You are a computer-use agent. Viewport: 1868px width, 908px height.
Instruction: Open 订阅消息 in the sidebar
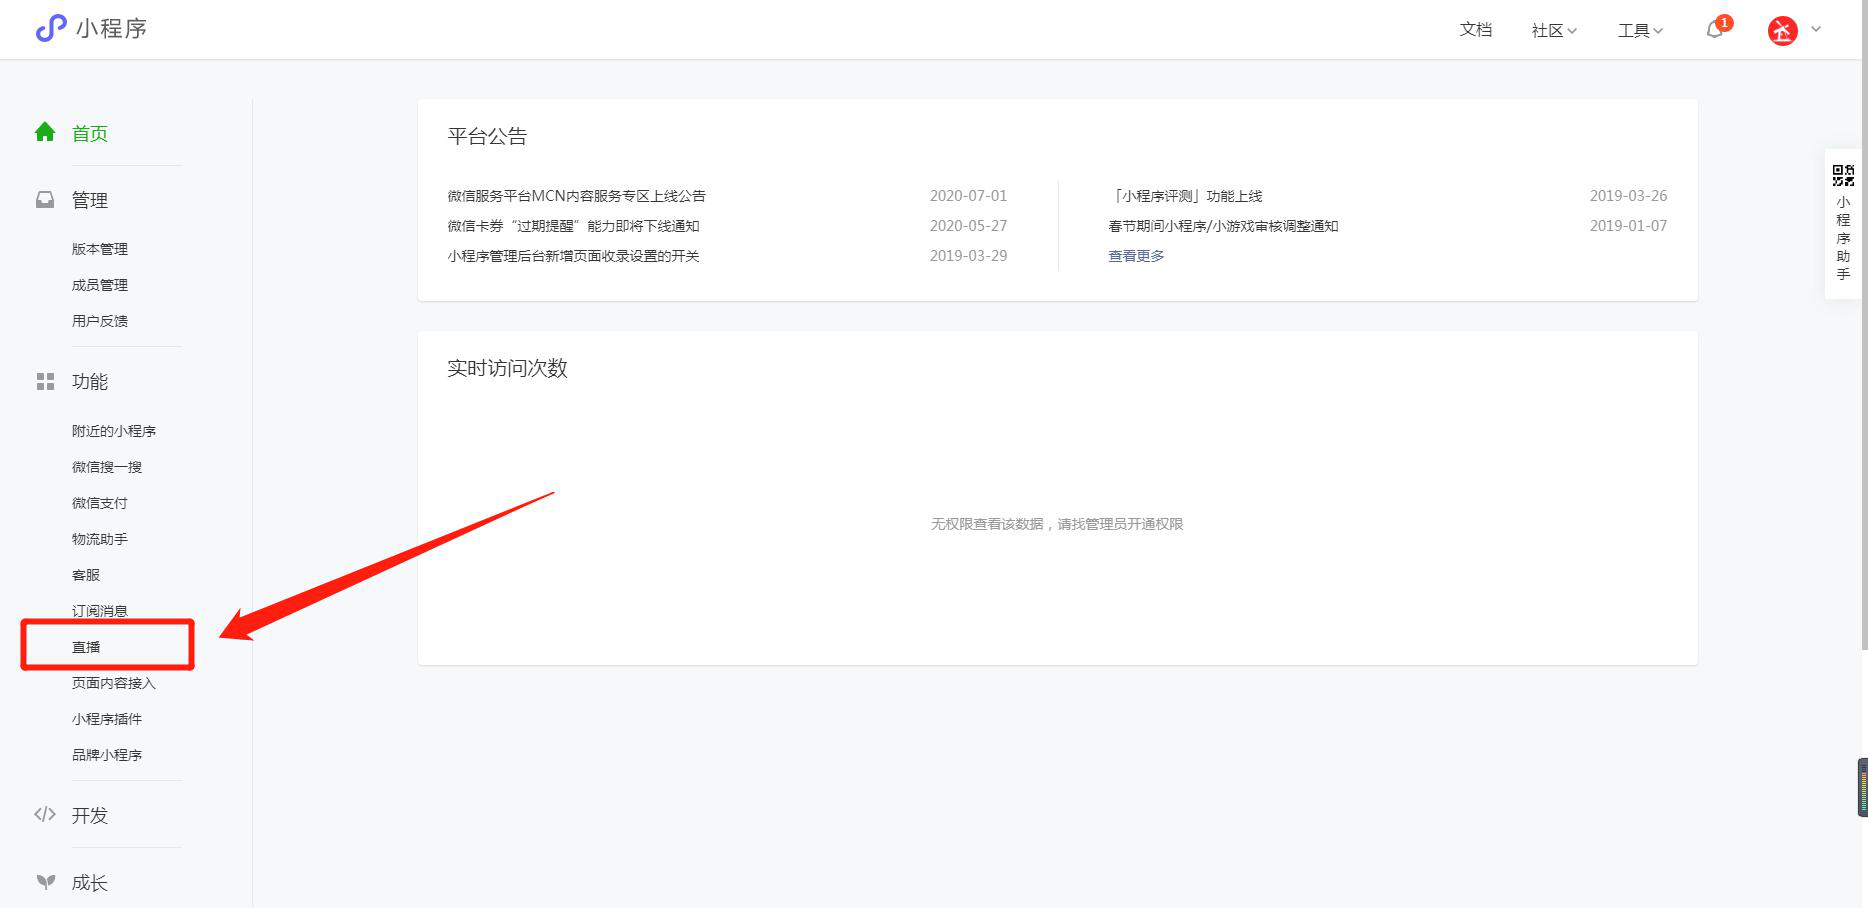(100, 611)
